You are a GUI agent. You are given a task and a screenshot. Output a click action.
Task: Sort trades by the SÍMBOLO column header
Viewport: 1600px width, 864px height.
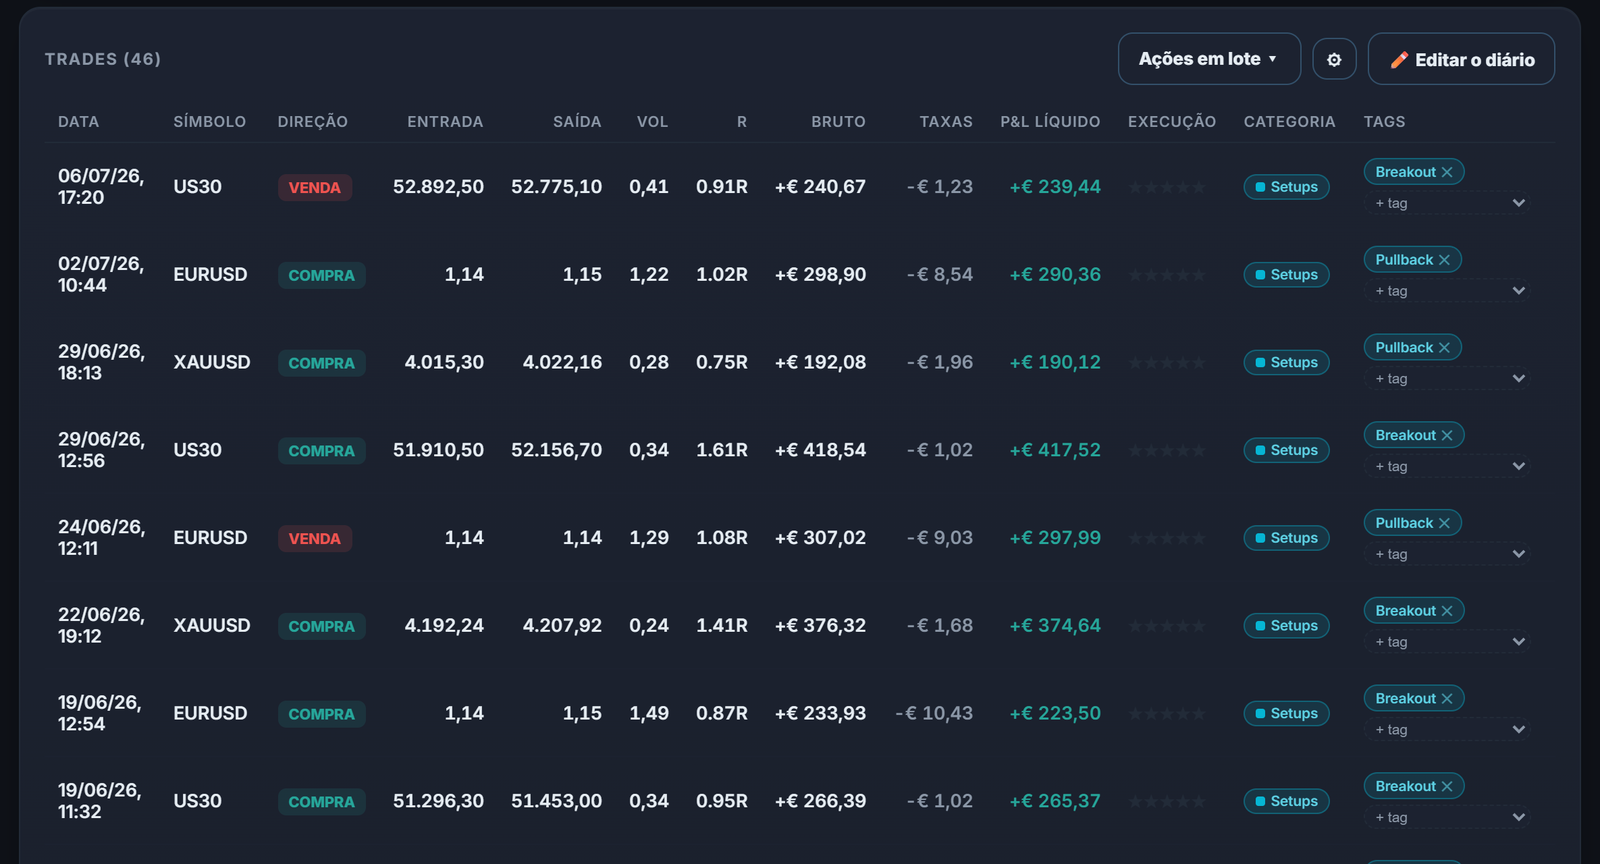(x=209, y=122)
